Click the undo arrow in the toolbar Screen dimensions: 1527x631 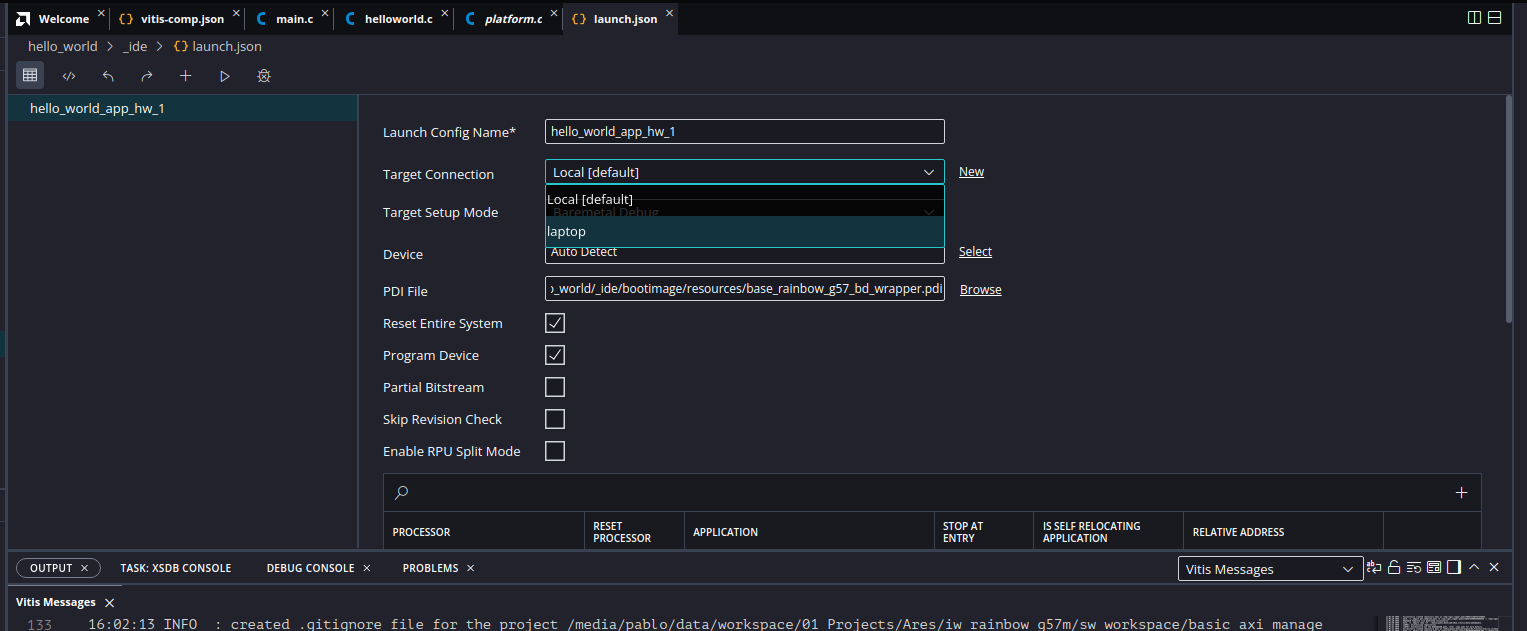point(107,75)
